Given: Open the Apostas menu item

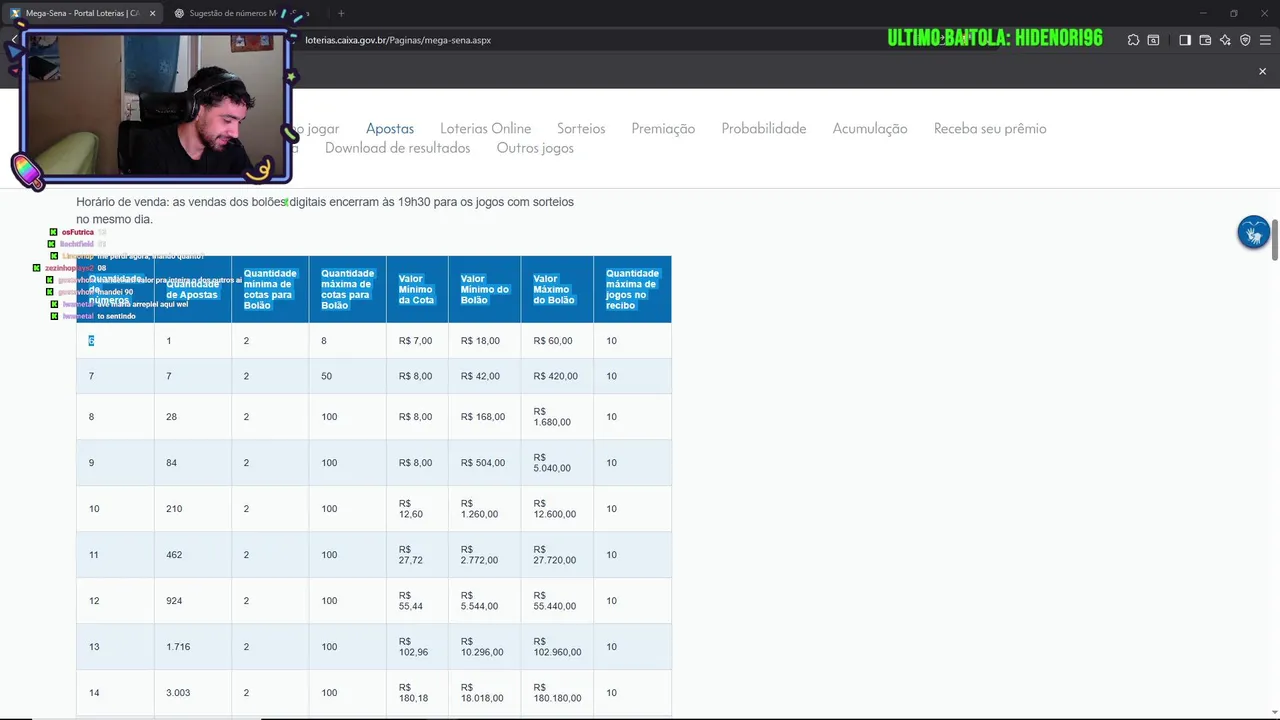Looking at the screenshot, I should coord(390,128).
